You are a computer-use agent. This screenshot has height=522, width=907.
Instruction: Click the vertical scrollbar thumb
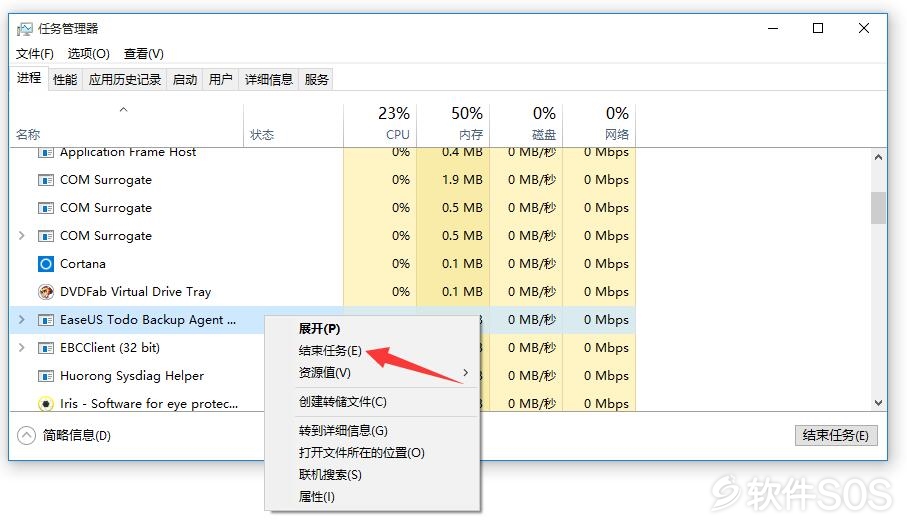pos(878,208)
